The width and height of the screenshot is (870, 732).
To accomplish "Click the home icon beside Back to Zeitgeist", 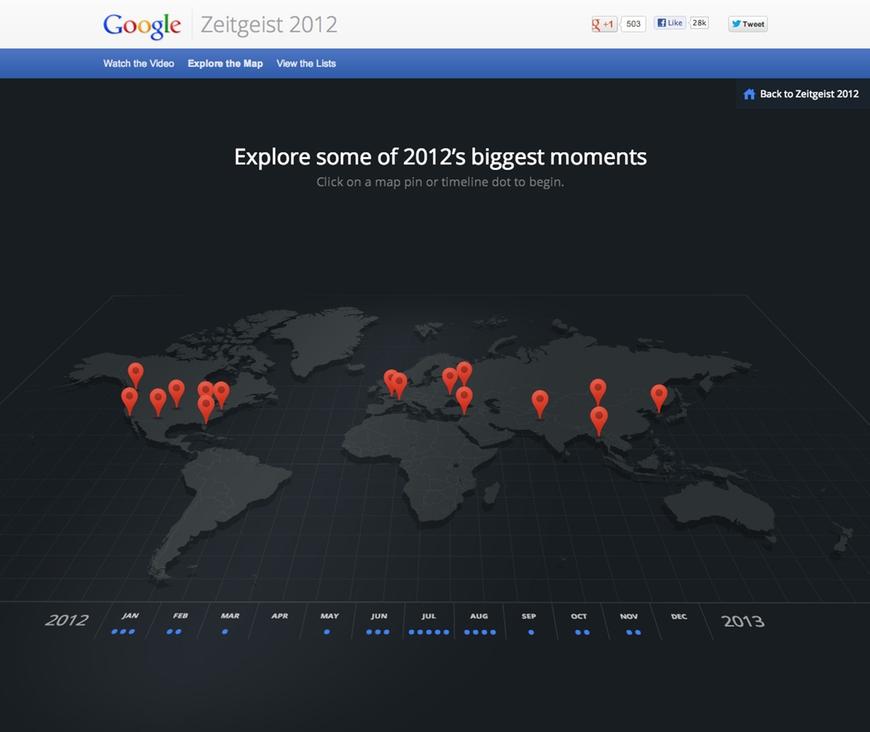I will point(749,94).
